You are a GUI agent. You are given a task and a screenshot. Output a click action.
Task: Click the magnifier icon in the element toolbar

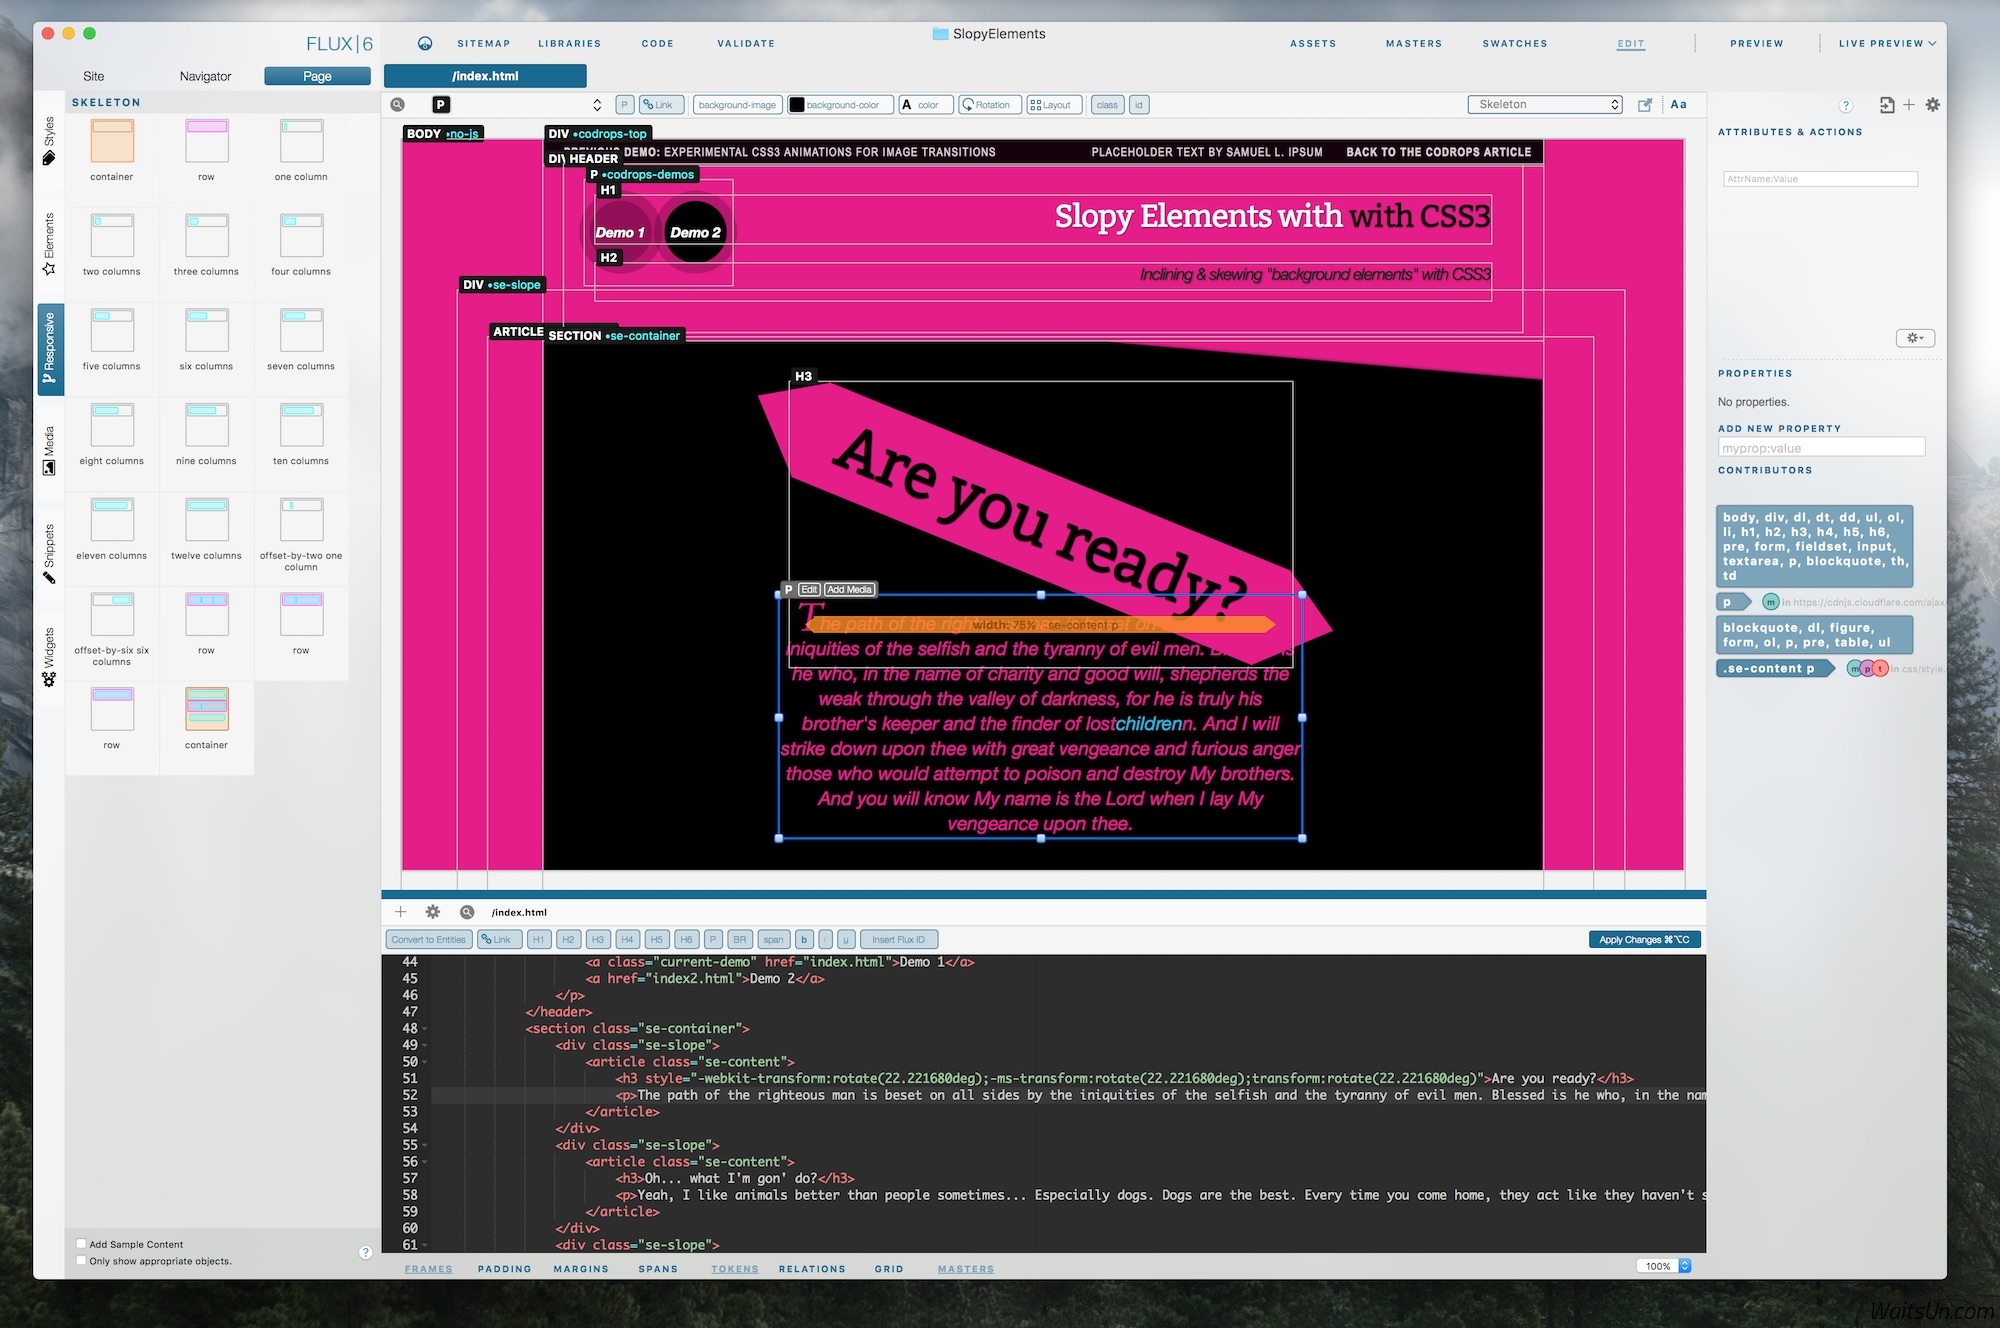pos(398,105)
